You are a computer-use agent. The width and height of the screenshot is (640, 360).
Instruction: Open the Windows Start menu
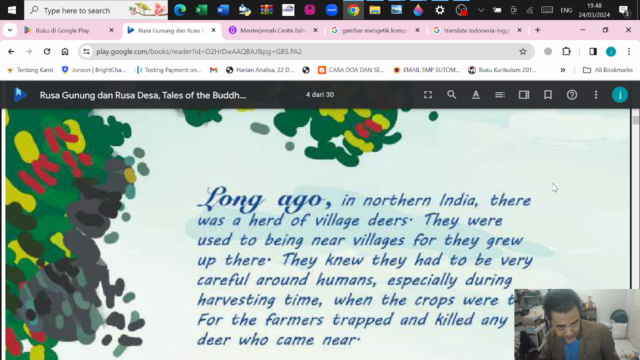click(x=12, y=10)
